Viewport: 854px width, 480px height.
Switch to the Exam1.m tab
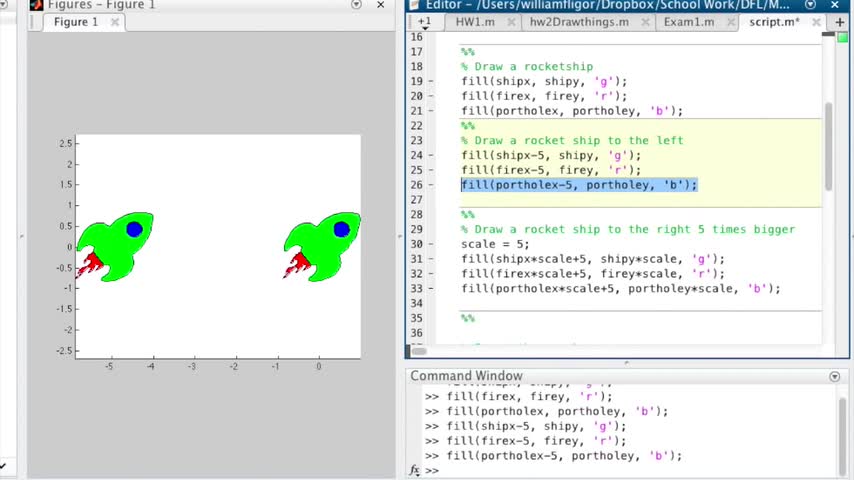[x=688, y=22]
